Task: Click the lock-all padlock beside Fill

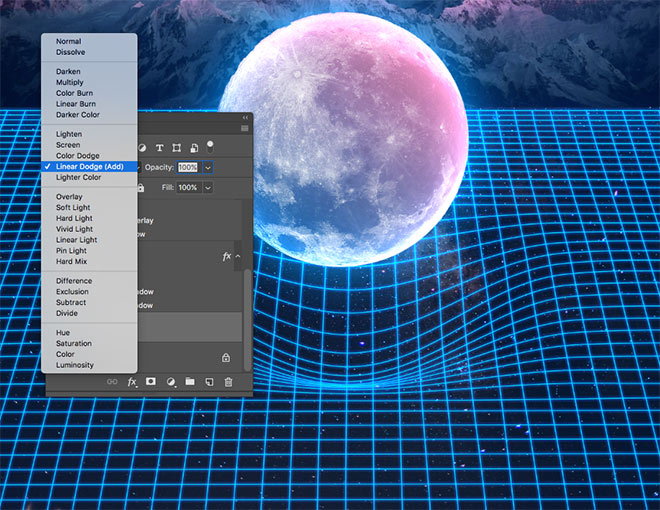Action: pos(141,188)
